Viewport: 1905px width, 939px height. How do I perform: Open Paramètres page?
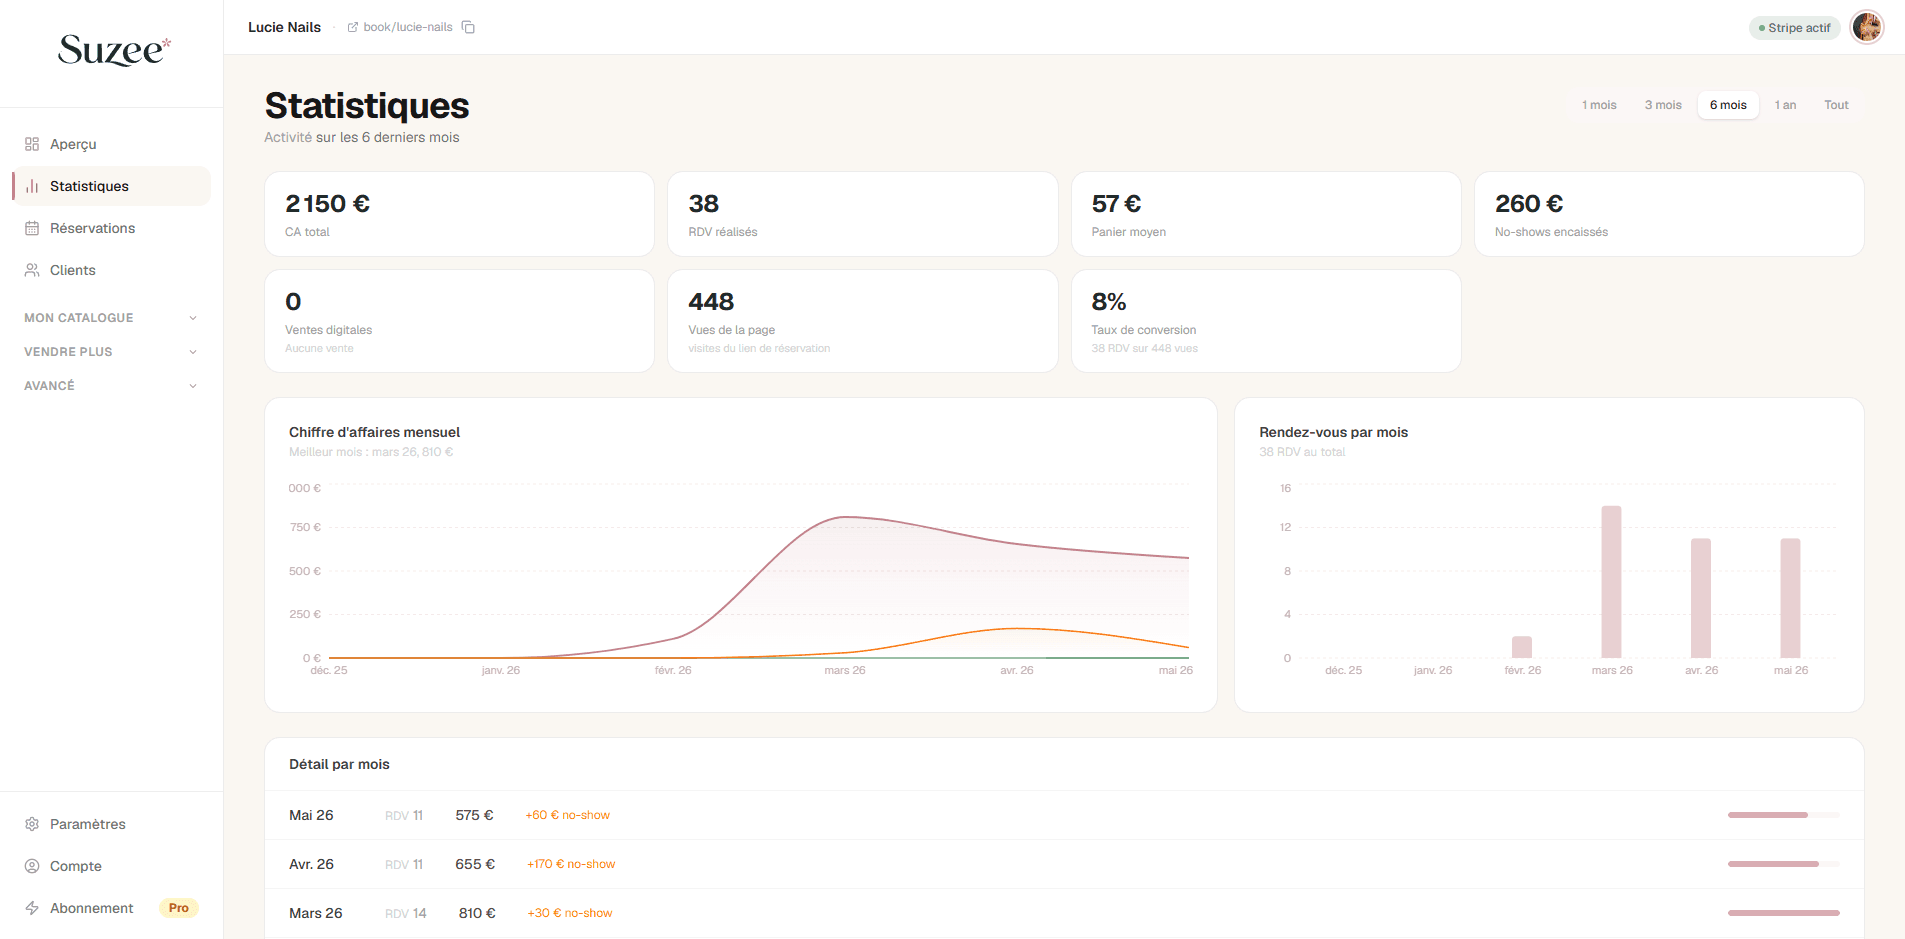tap(111, 824)
